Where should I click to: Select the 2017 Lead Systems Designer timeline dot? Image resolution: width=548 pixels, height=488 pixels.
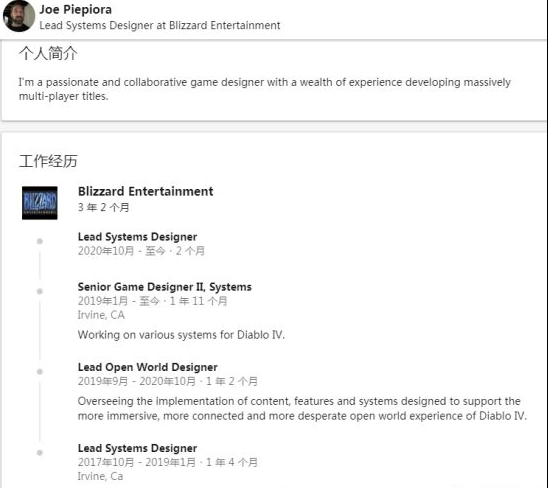(x=40, y=453)
